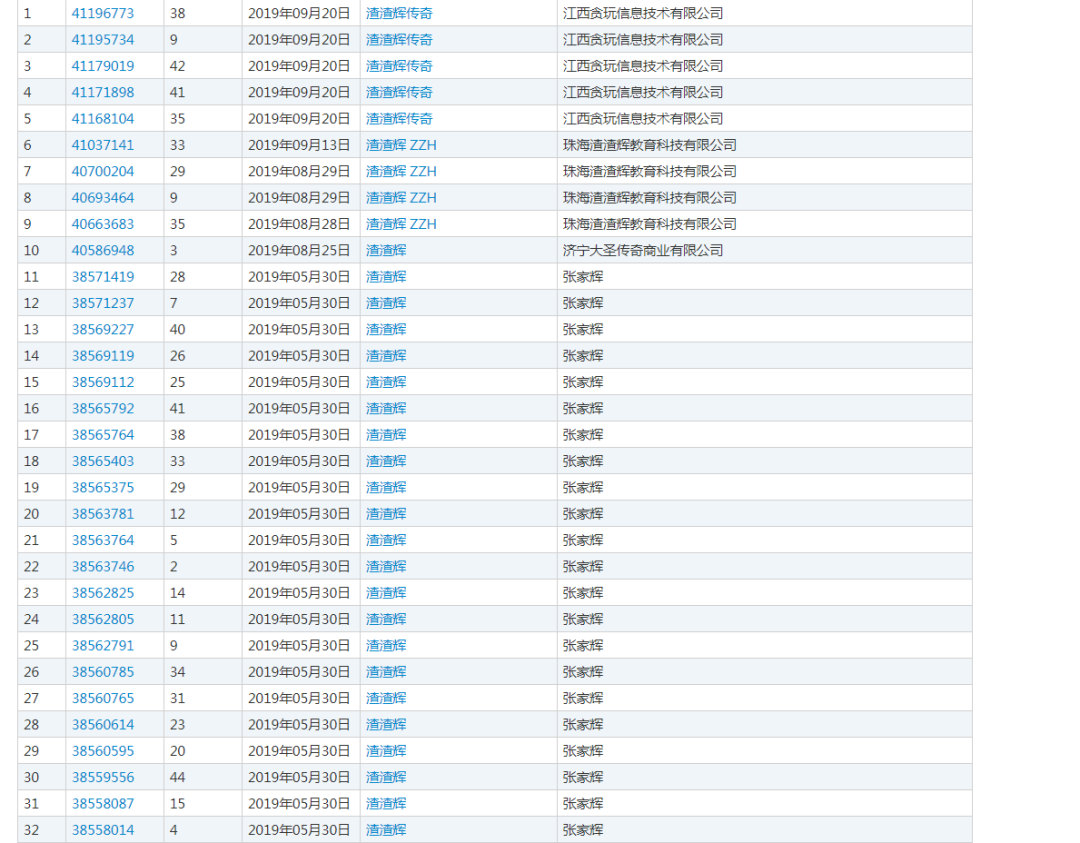Open application number 40663683
The height and width of the screenshot is (843, 1080).
103,224
